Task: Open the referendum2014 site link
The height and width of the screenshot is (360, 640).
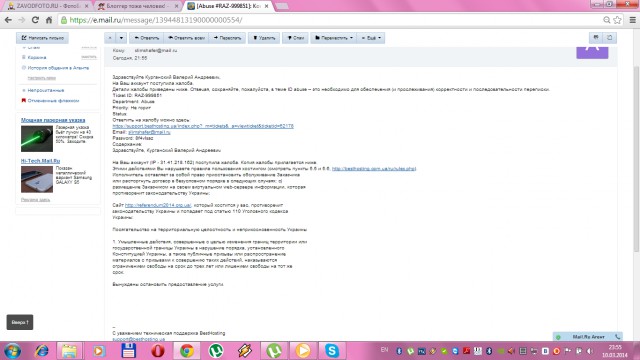Action: pyautogui.click(x=158, y=205)
